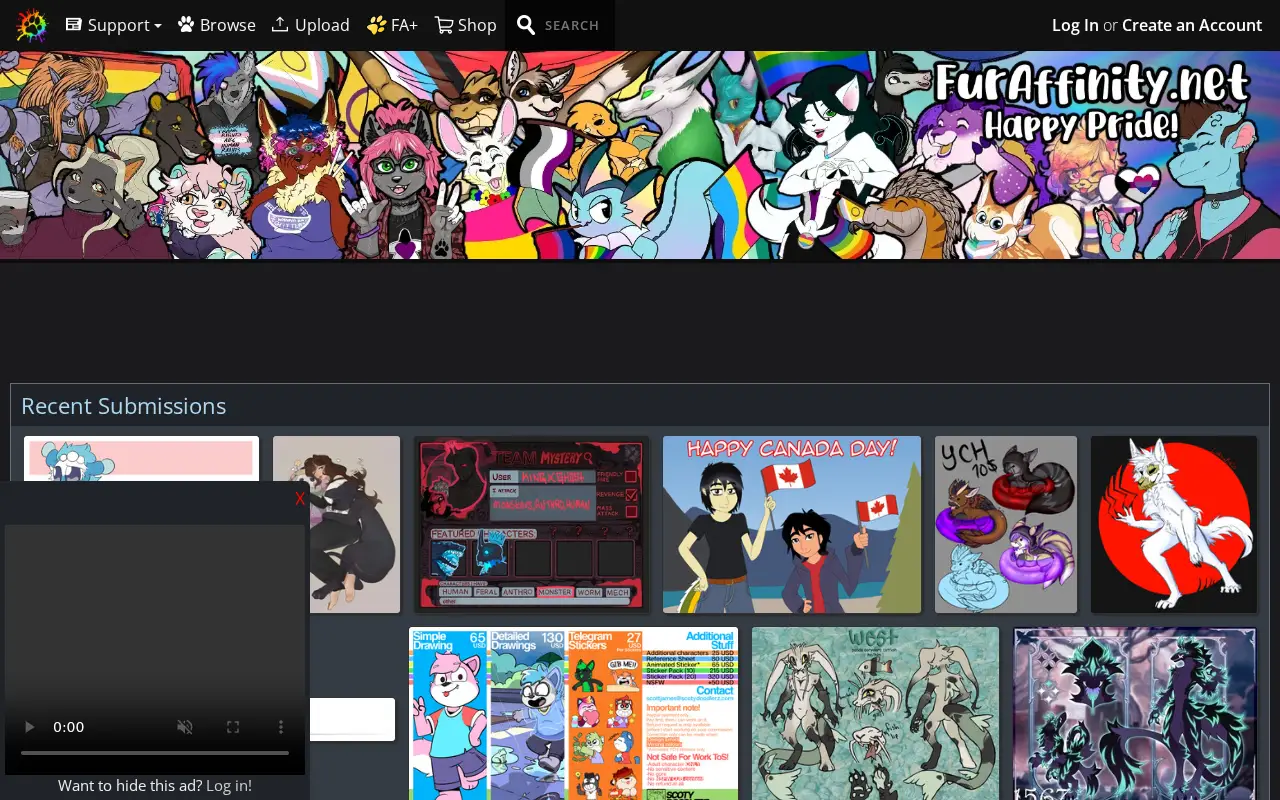The height and width of the screenshot is (800, 1280).
Task: Click the FurAffinity rainbow logo icon
Action: point(32,25)
